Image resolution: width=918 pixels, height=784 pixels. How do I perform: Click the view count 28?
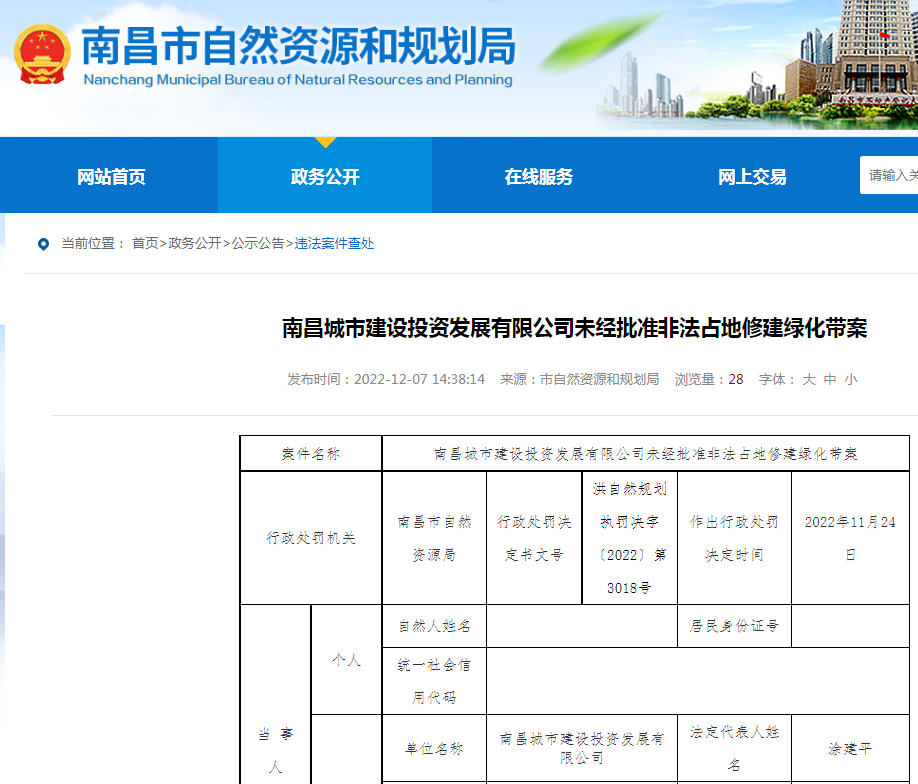coord(736,379)
